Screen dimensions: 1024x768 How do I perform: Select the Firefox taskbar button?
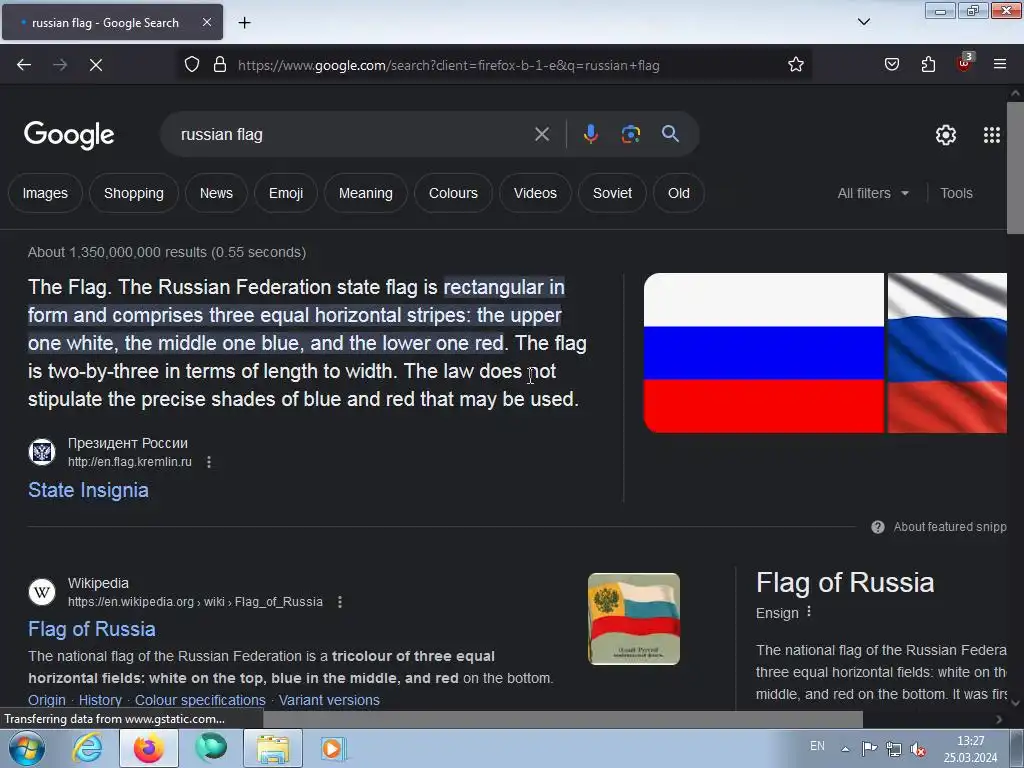click(x=149, y=748)
